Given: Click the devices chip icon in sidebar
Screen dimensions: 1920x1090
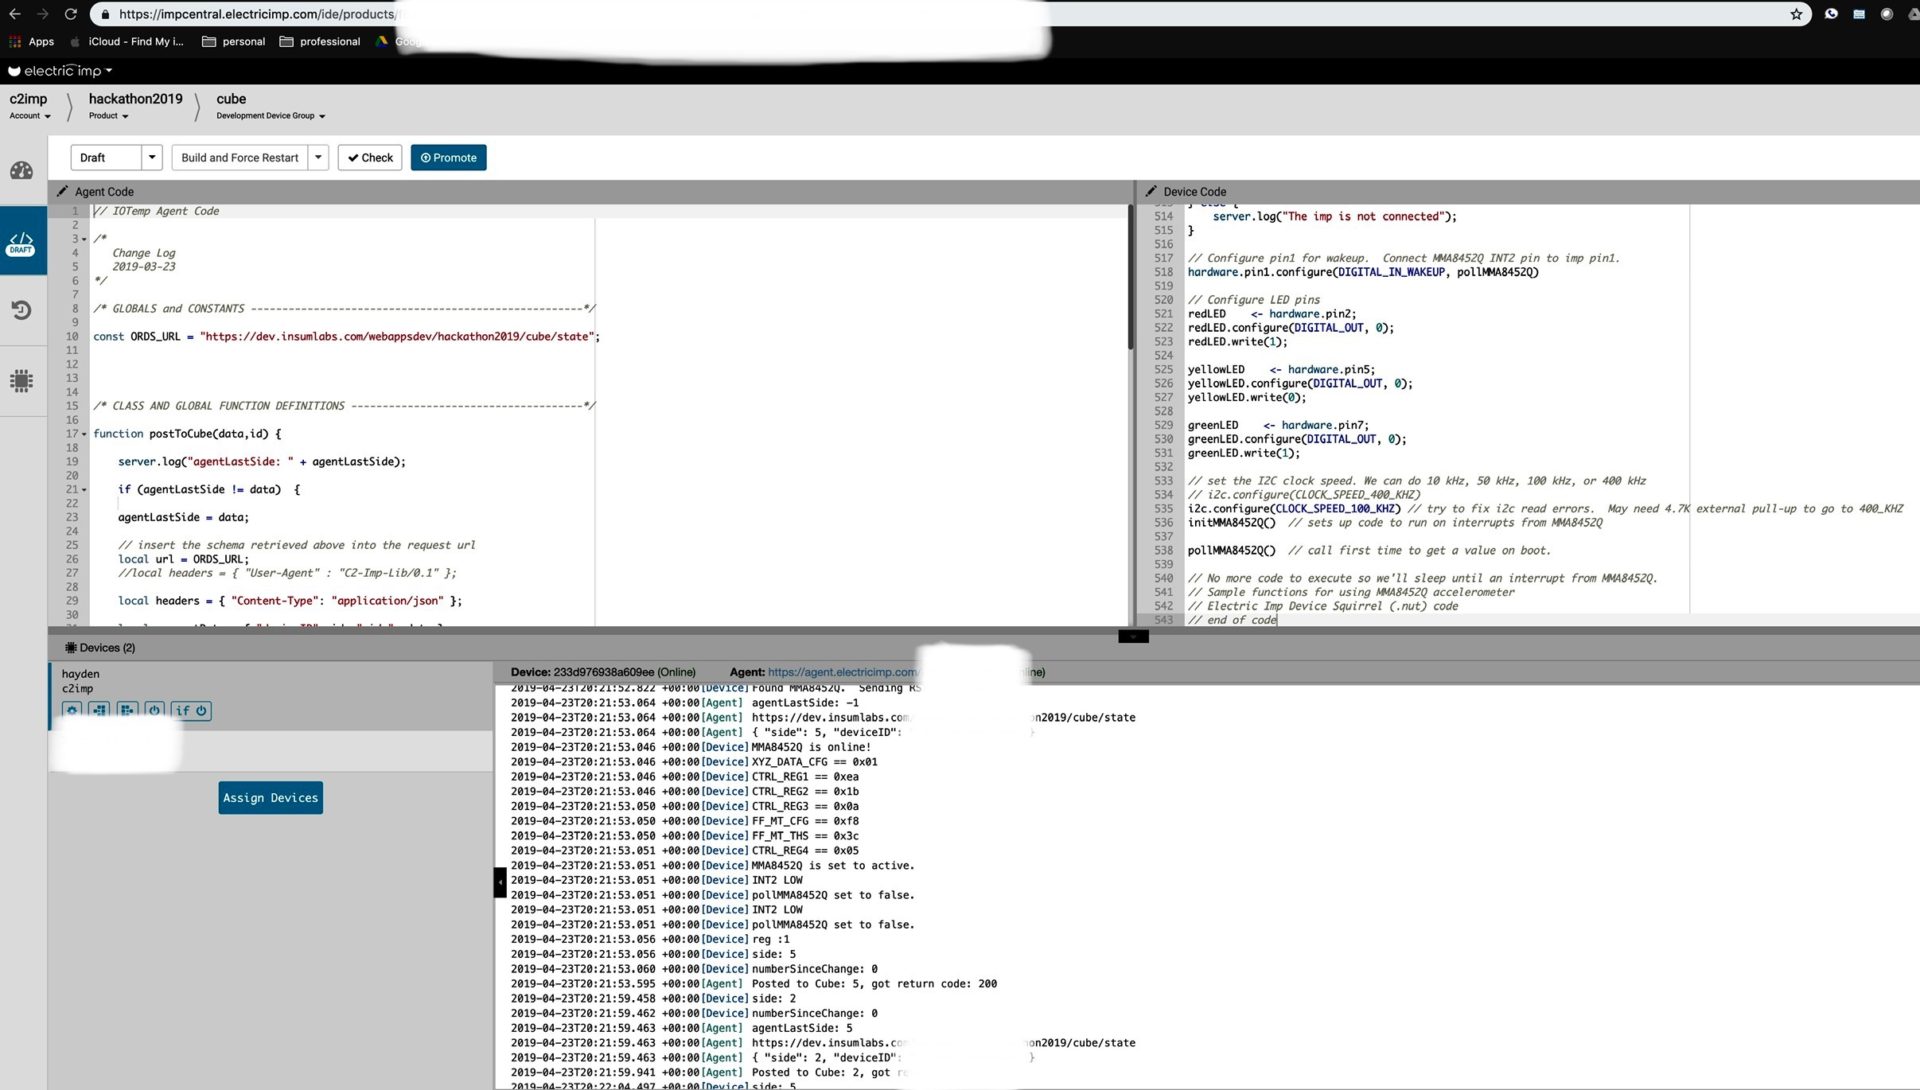Looking at the screenshot, I should [21, 381].
